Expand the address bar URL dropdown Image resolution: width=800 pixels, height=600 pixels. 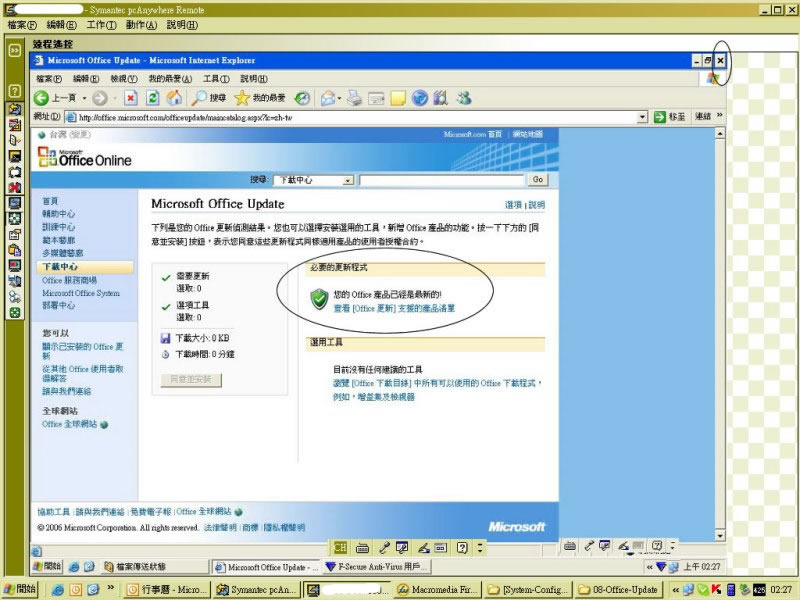[642, 117]
